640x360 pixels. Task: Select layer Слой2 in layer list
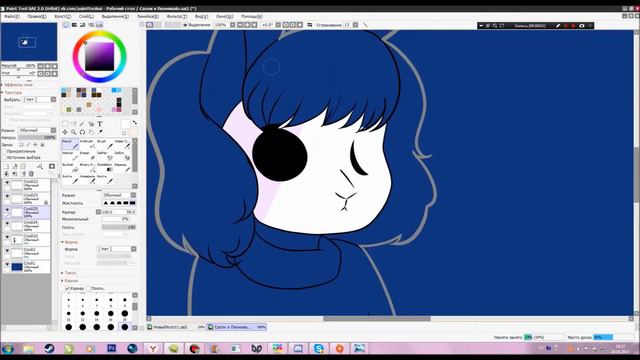coord(26,253)
